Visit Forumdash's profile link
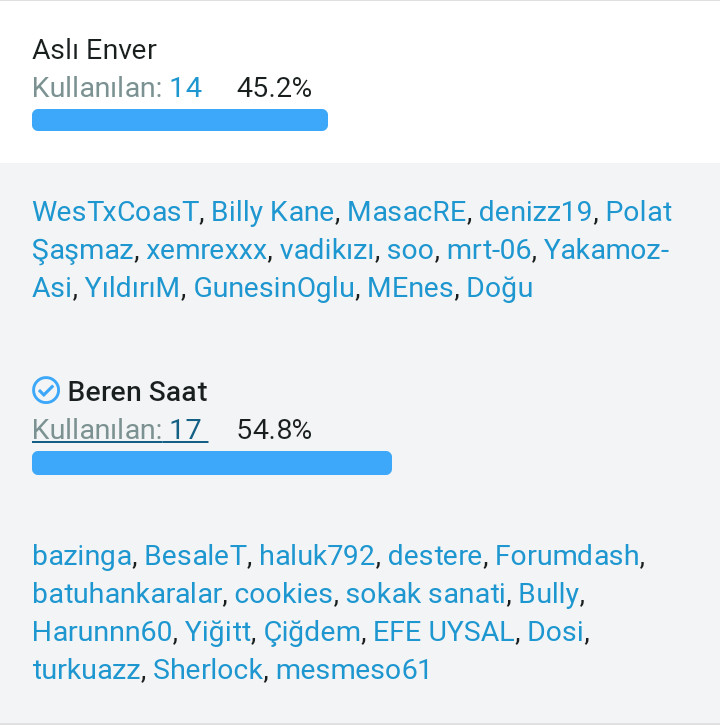Viewport: 720px width, 726px height. click(567, 555)
